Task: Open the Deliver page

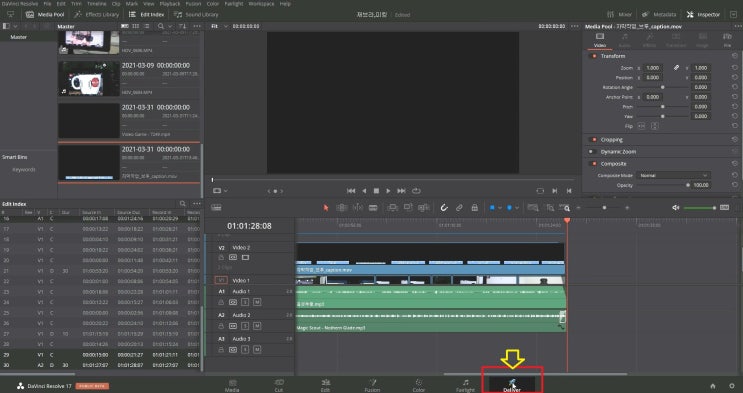Action: pyautogui.click(x=512, y=385)
